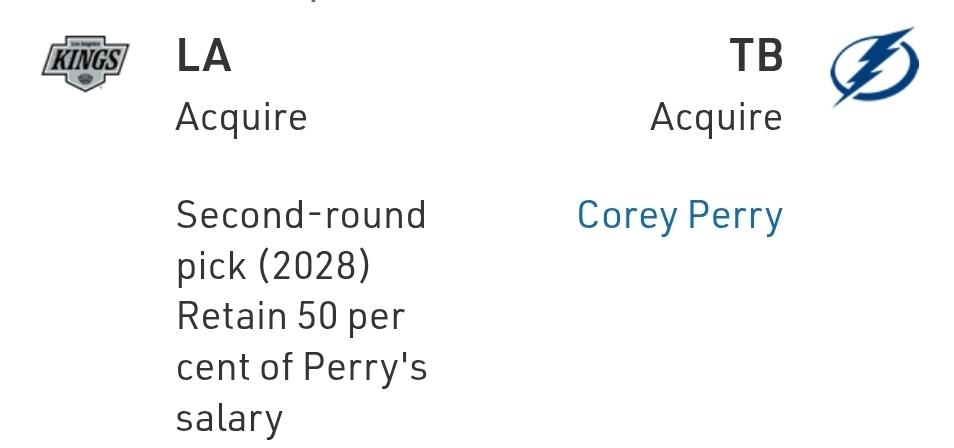Click the word pick in LA column

coord(211,266)
